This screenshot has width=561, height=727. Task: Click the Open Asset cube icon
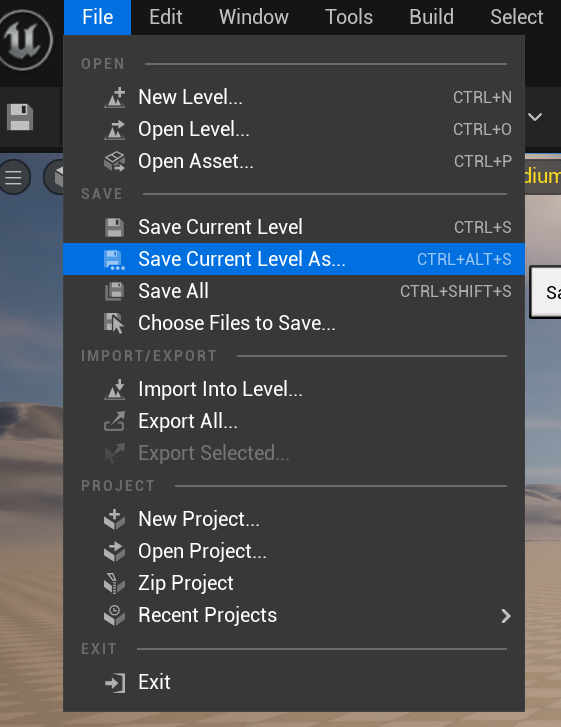coord(115,161)
